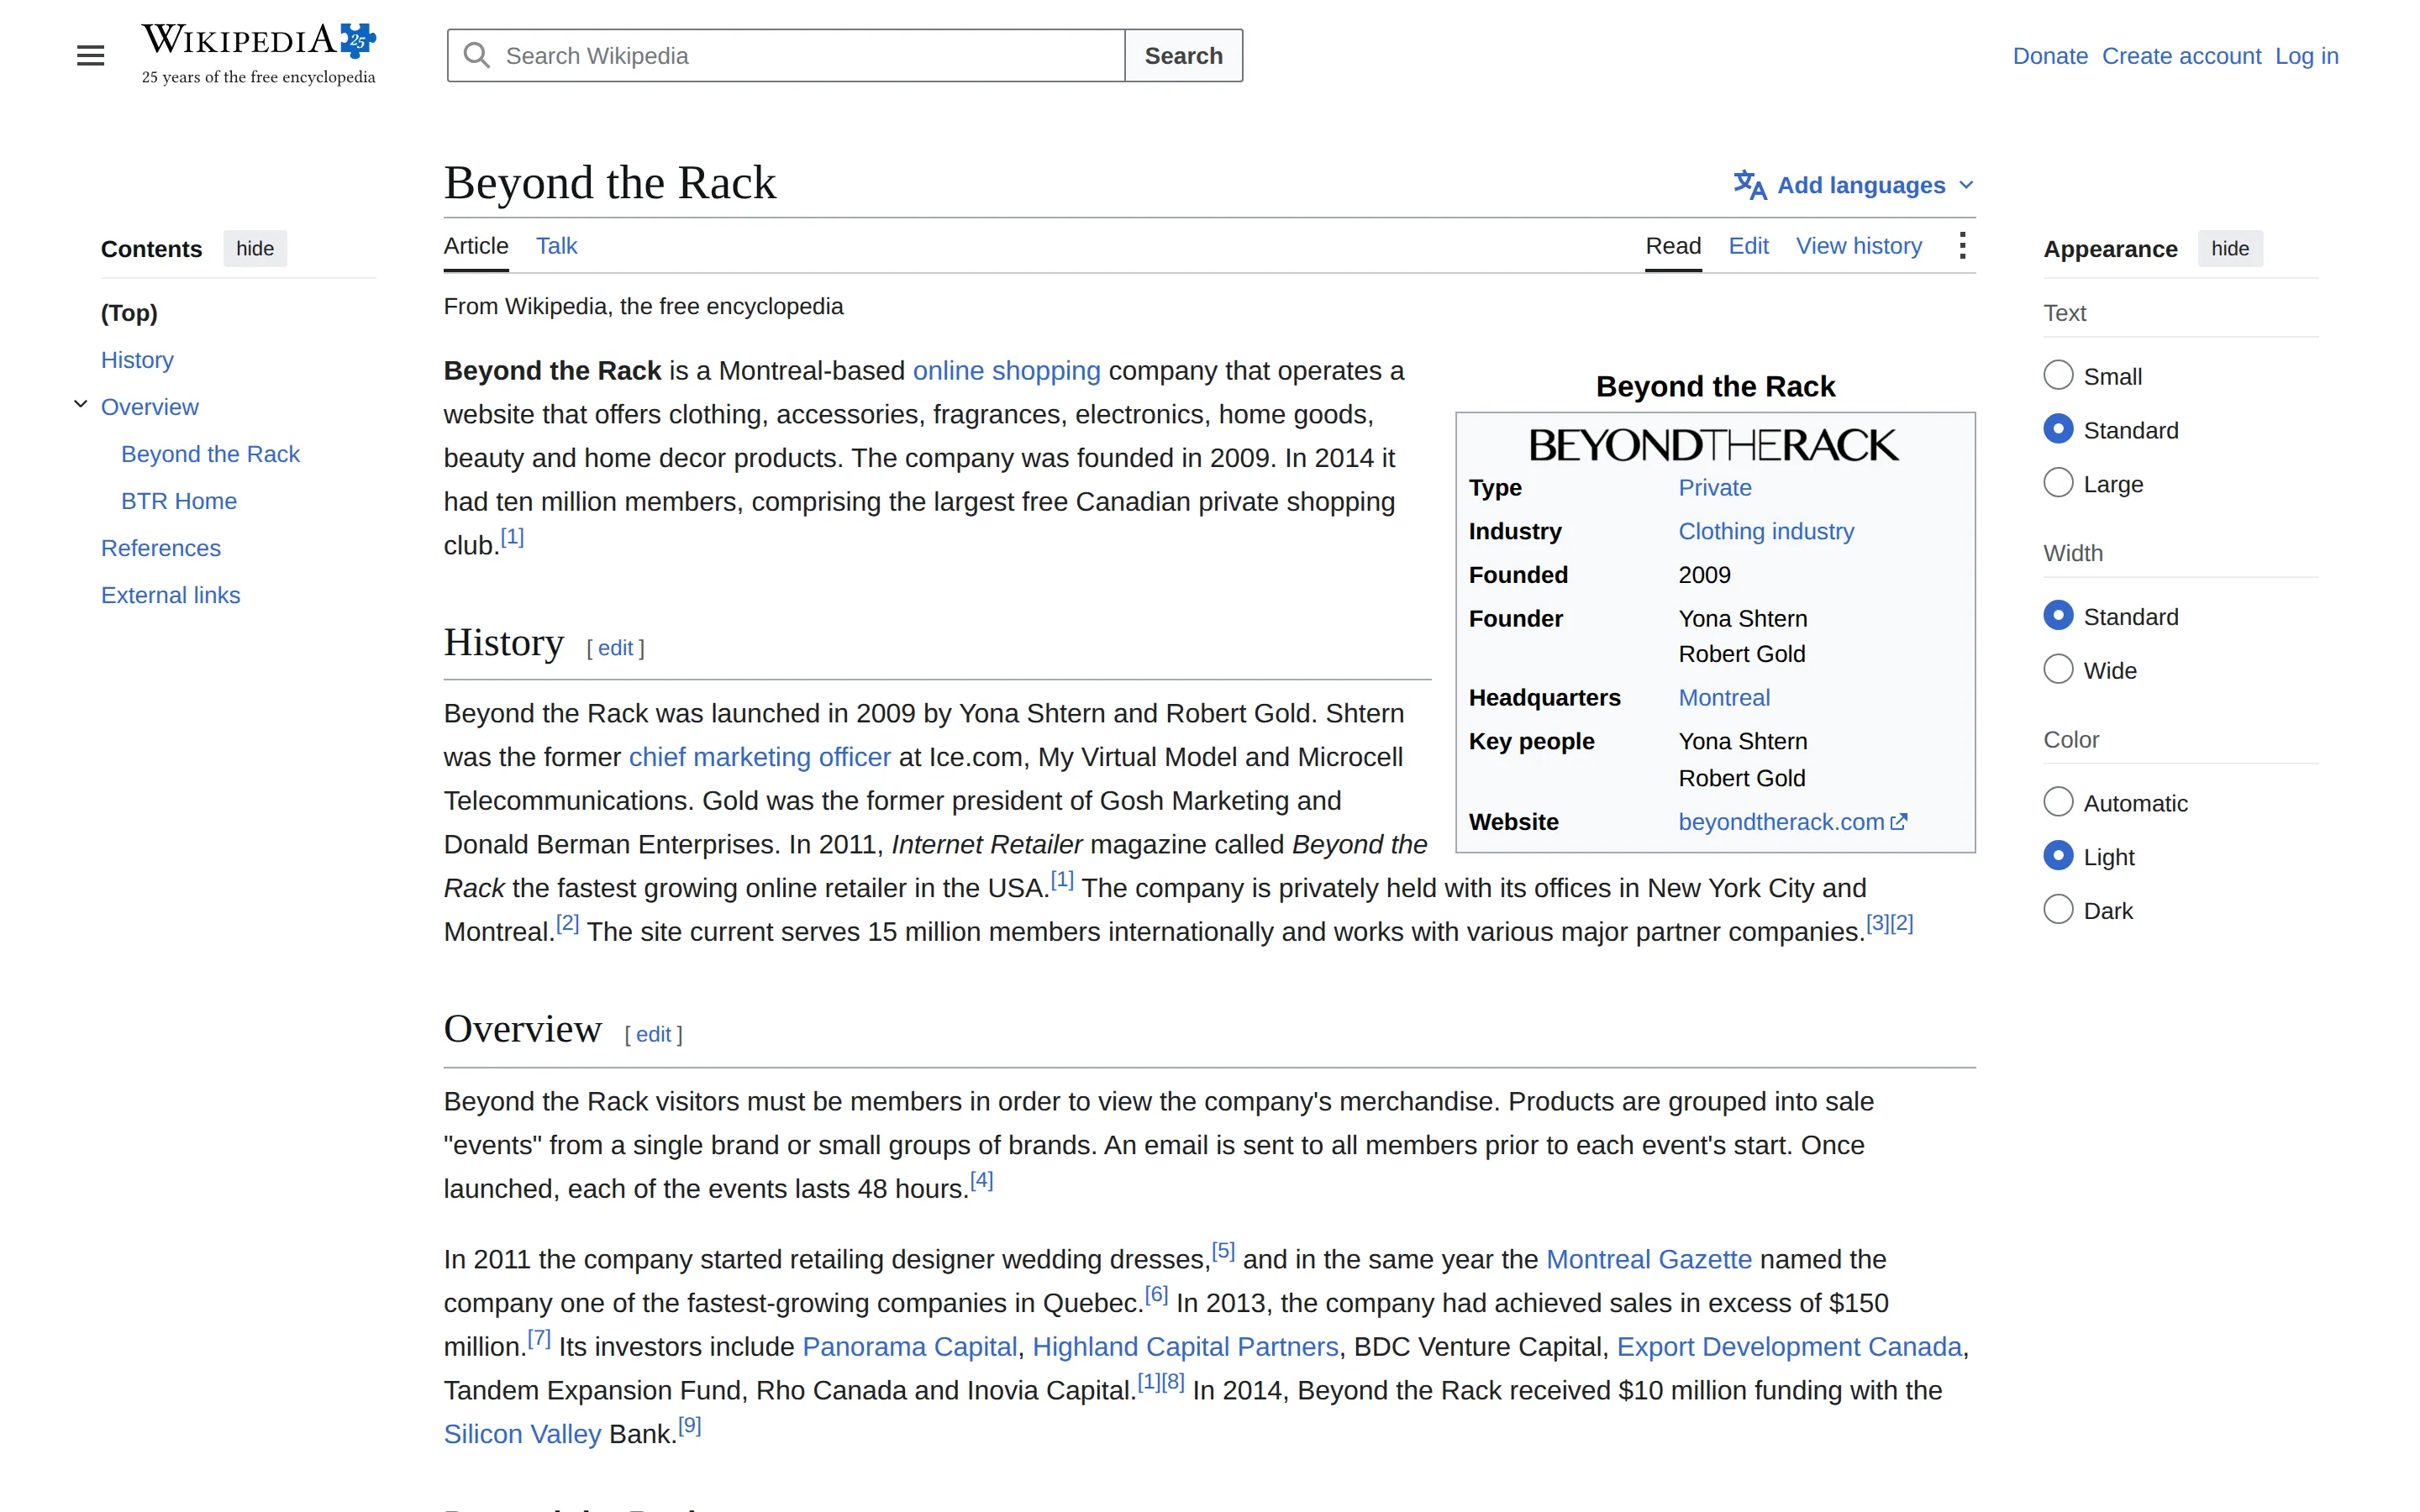The height and width of the screenshot is (1512, 2420).
Task: Click the edit link beside History heading
Action: 615,648
